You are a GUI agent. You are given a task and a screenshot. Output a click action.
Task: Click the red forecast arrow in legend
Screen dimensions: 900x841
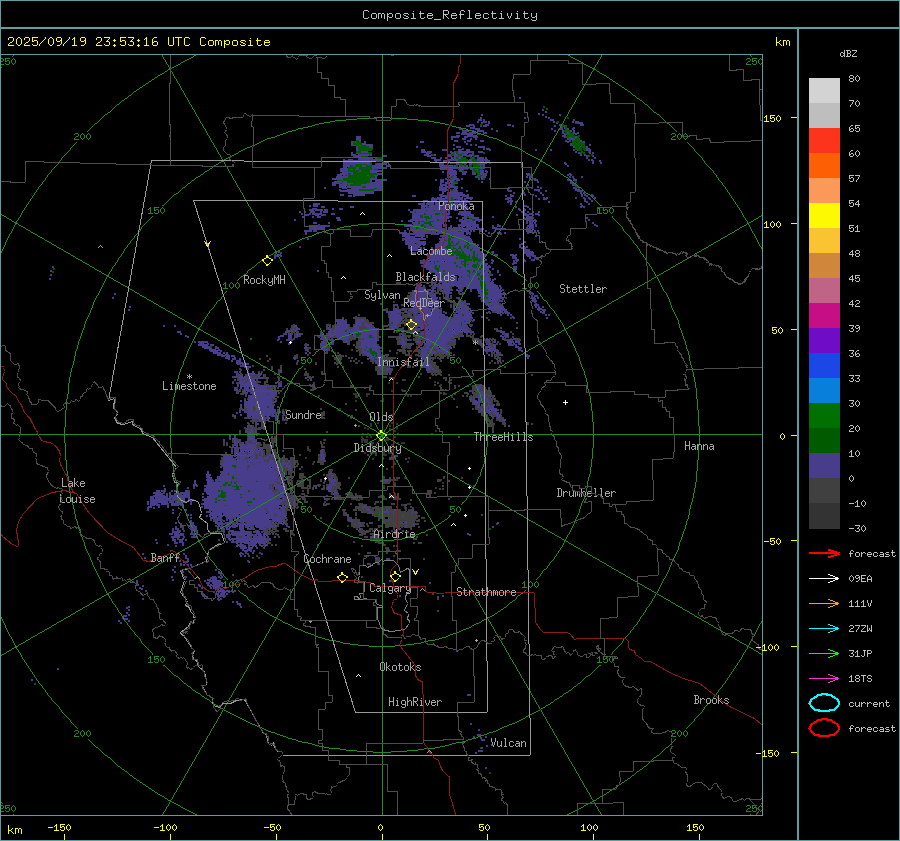(823, 553)
